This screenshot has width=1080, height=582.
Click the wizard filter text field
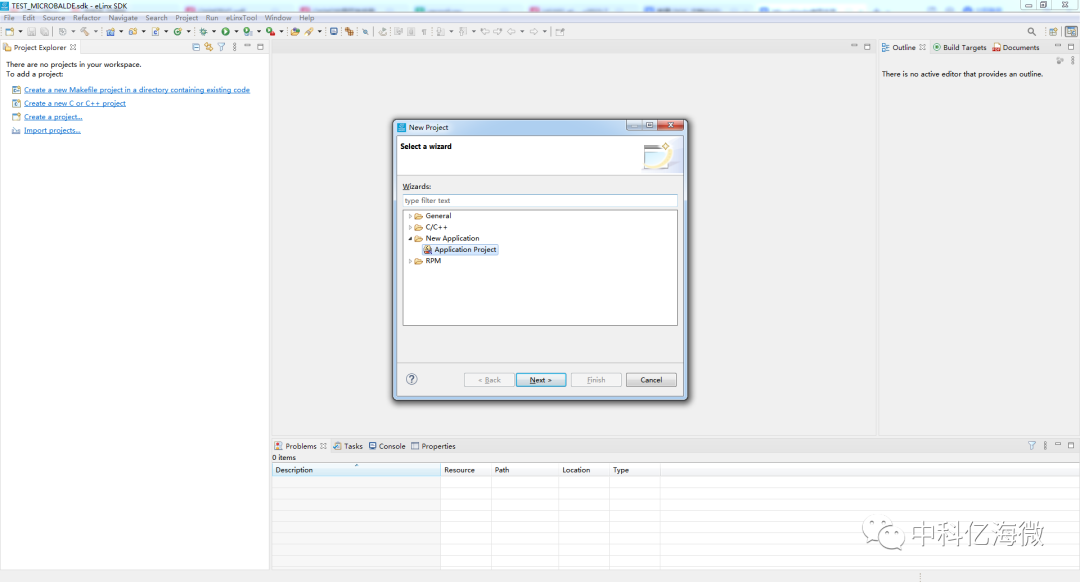coord(540,200)
